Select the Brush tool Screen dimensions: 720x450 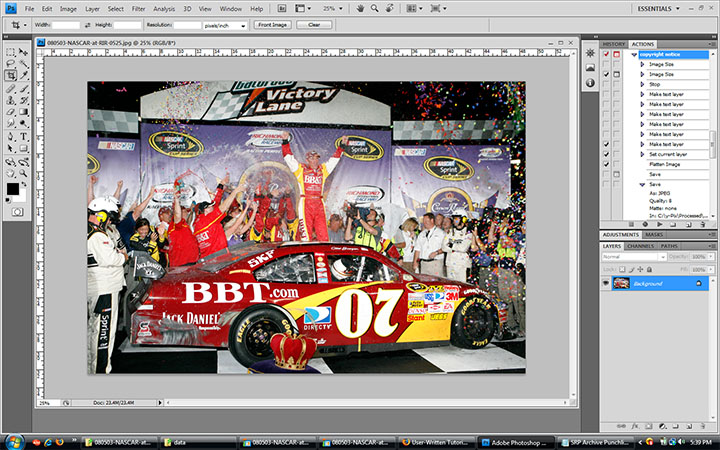click(23, 89)
